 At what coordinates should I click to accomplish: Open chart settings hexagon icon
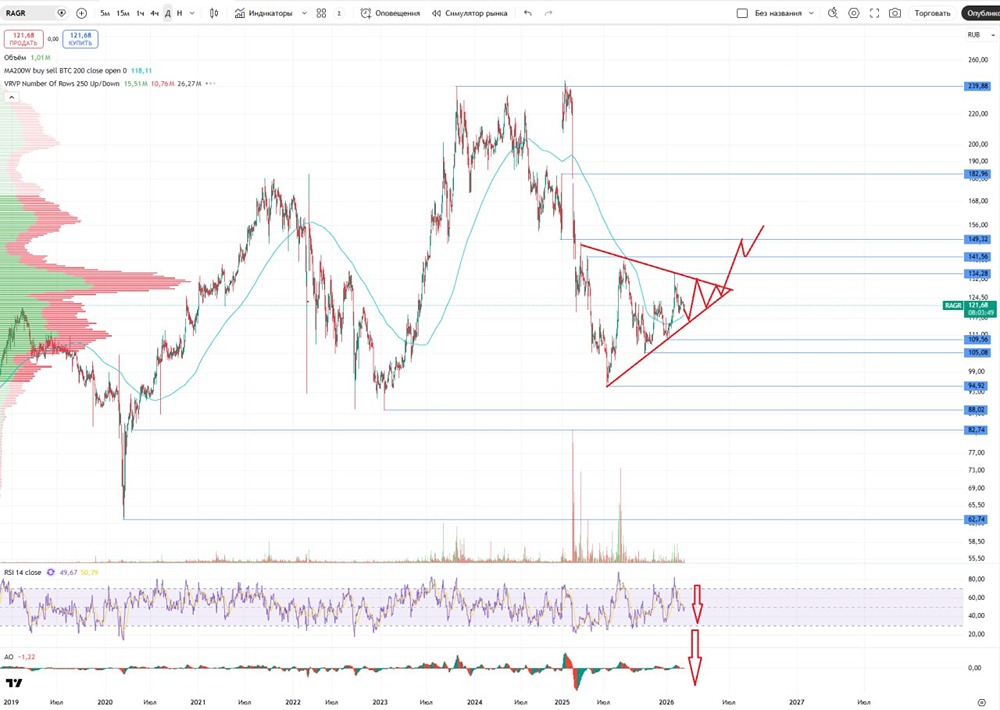coord(854,13)
